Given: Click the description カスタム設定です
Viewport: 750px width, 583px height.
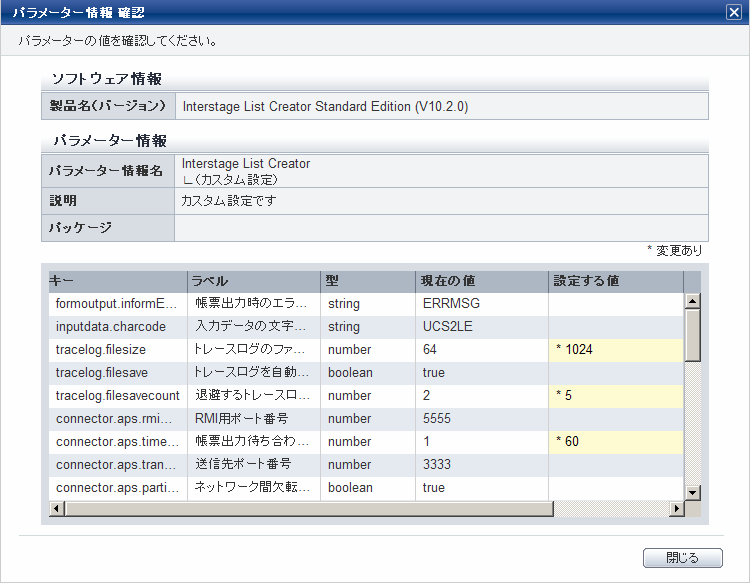Looking at the screenshot, I should coord(229,200).
